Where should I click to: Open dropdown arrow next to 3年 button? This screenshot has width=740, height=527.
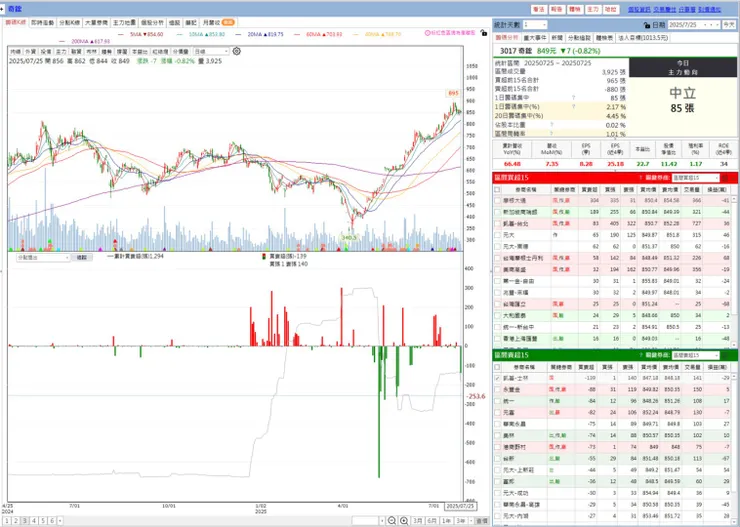470,521
